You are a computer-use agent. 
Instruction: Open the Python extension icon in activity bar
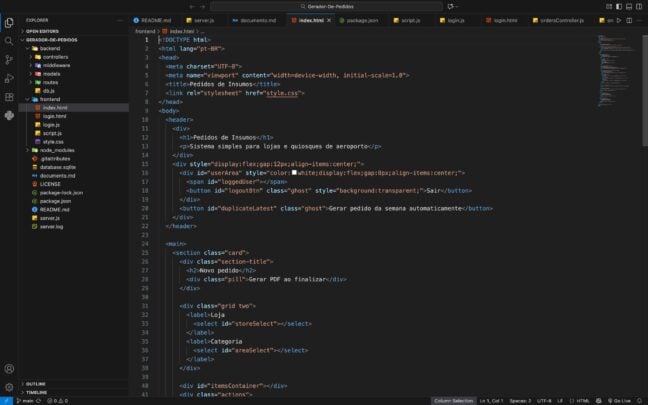pyautogui.click(x=9, y=115)
